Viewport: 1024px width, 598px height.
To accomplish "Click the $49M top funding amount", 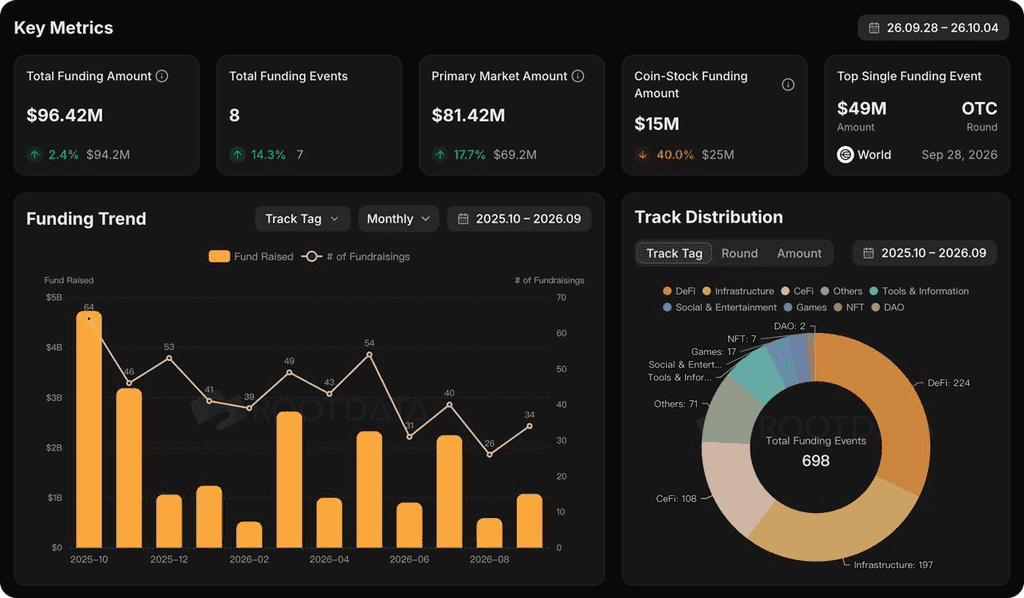I will point(861,108).
